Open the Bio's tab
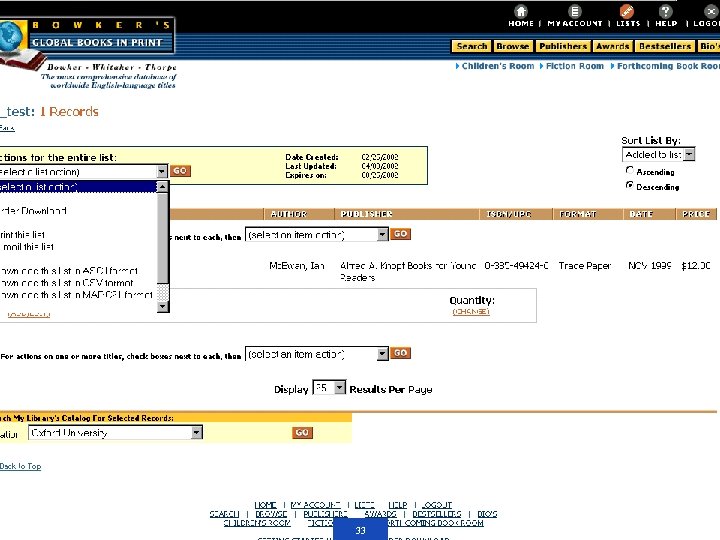 point(709,46)
